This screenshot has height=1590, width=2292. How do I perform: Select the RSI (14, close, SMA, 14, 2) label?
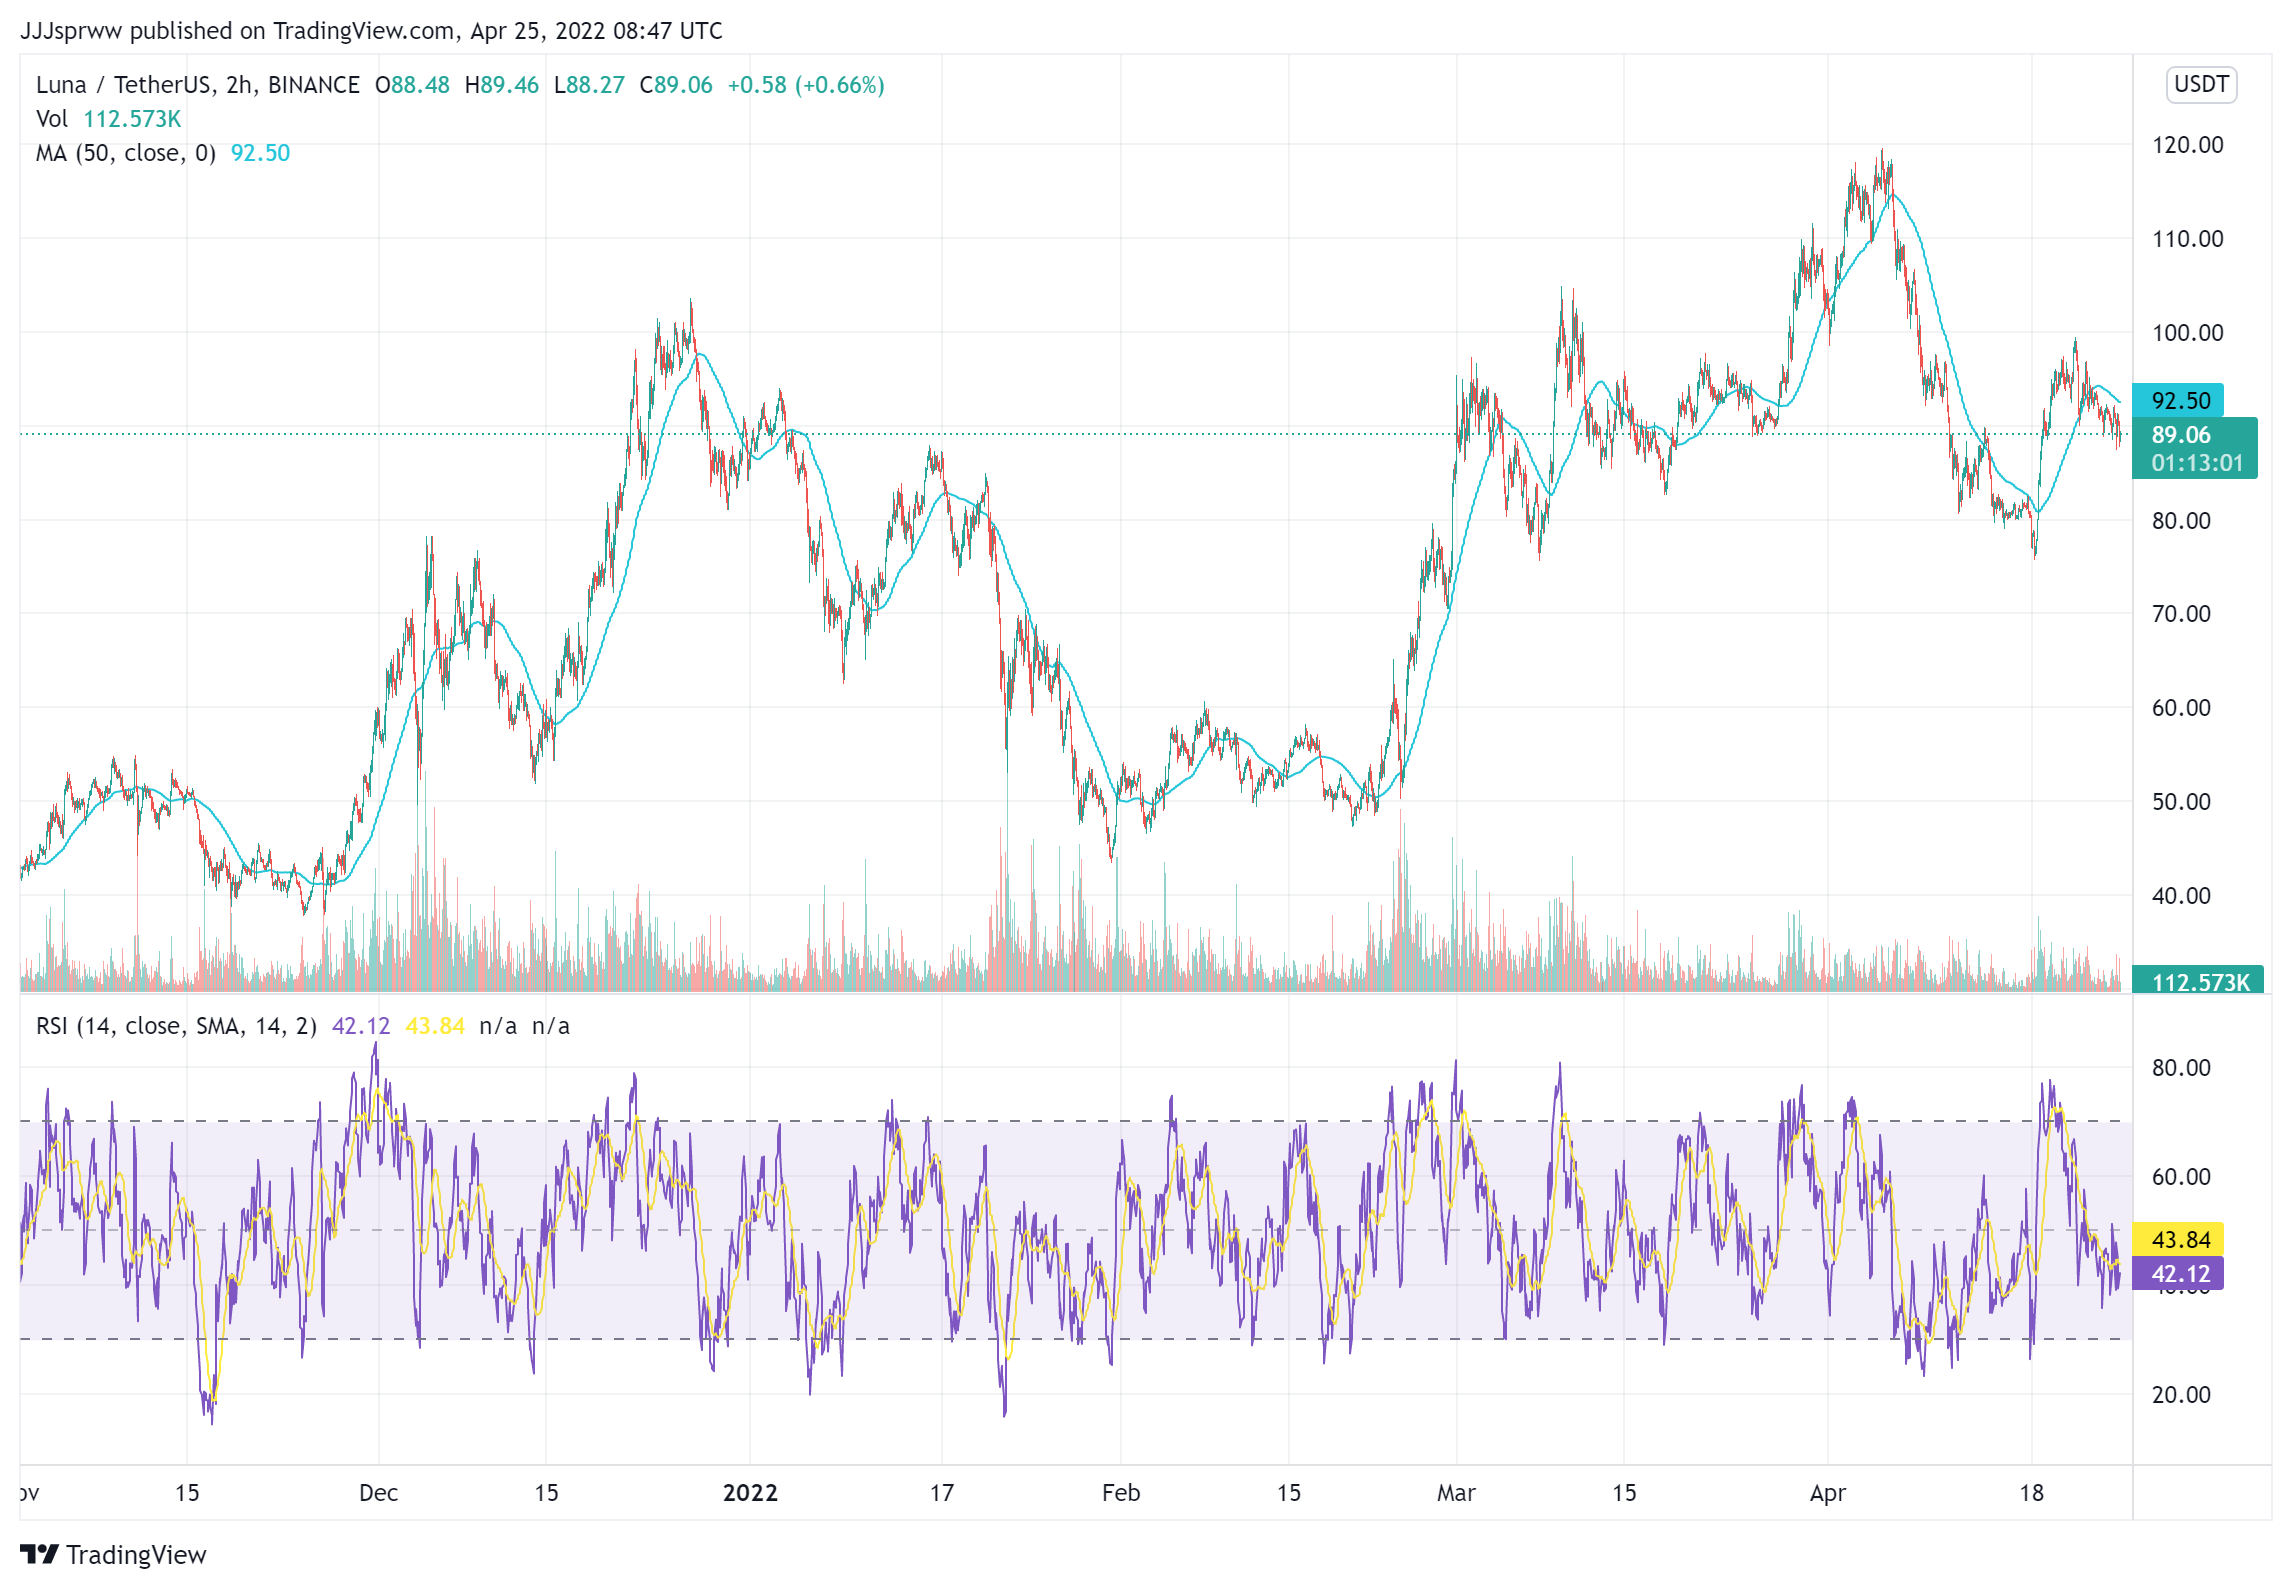176,1026
